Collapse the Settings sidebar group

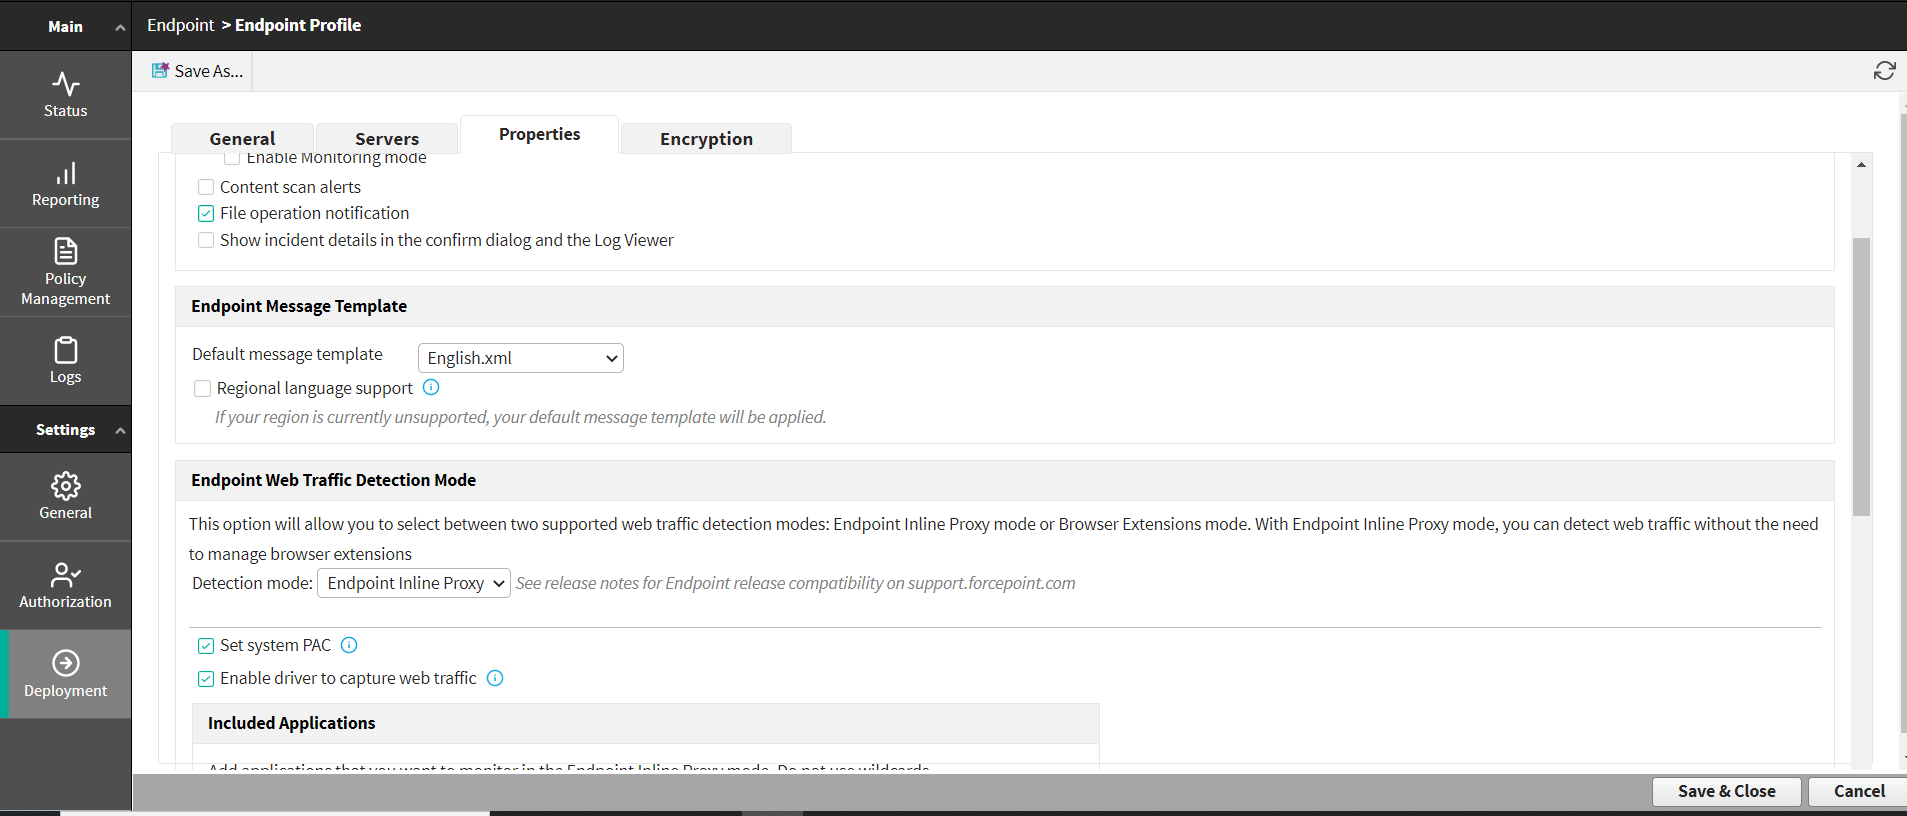pos(120,430)
